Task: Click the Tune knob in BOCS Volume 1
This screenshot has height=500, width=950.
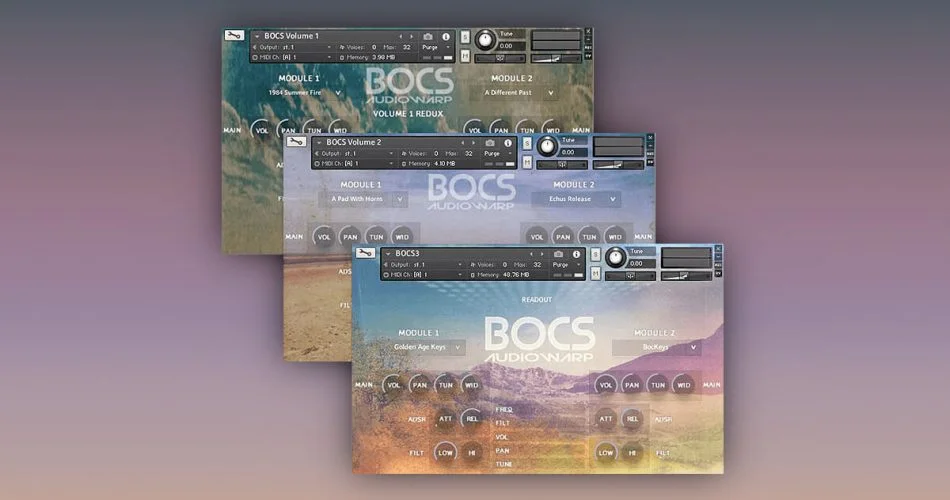Action: pos(485,39)
